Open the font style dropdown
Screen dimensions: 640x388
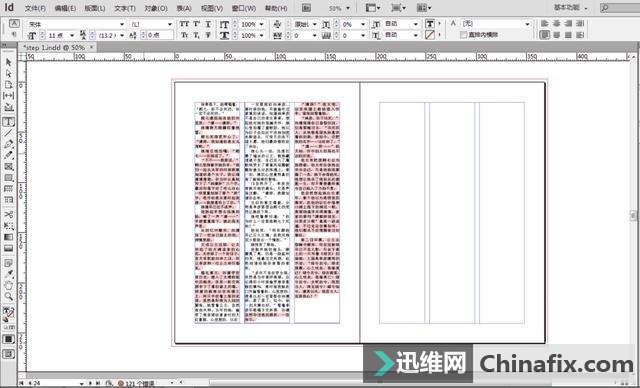click(x=170, y=24)
